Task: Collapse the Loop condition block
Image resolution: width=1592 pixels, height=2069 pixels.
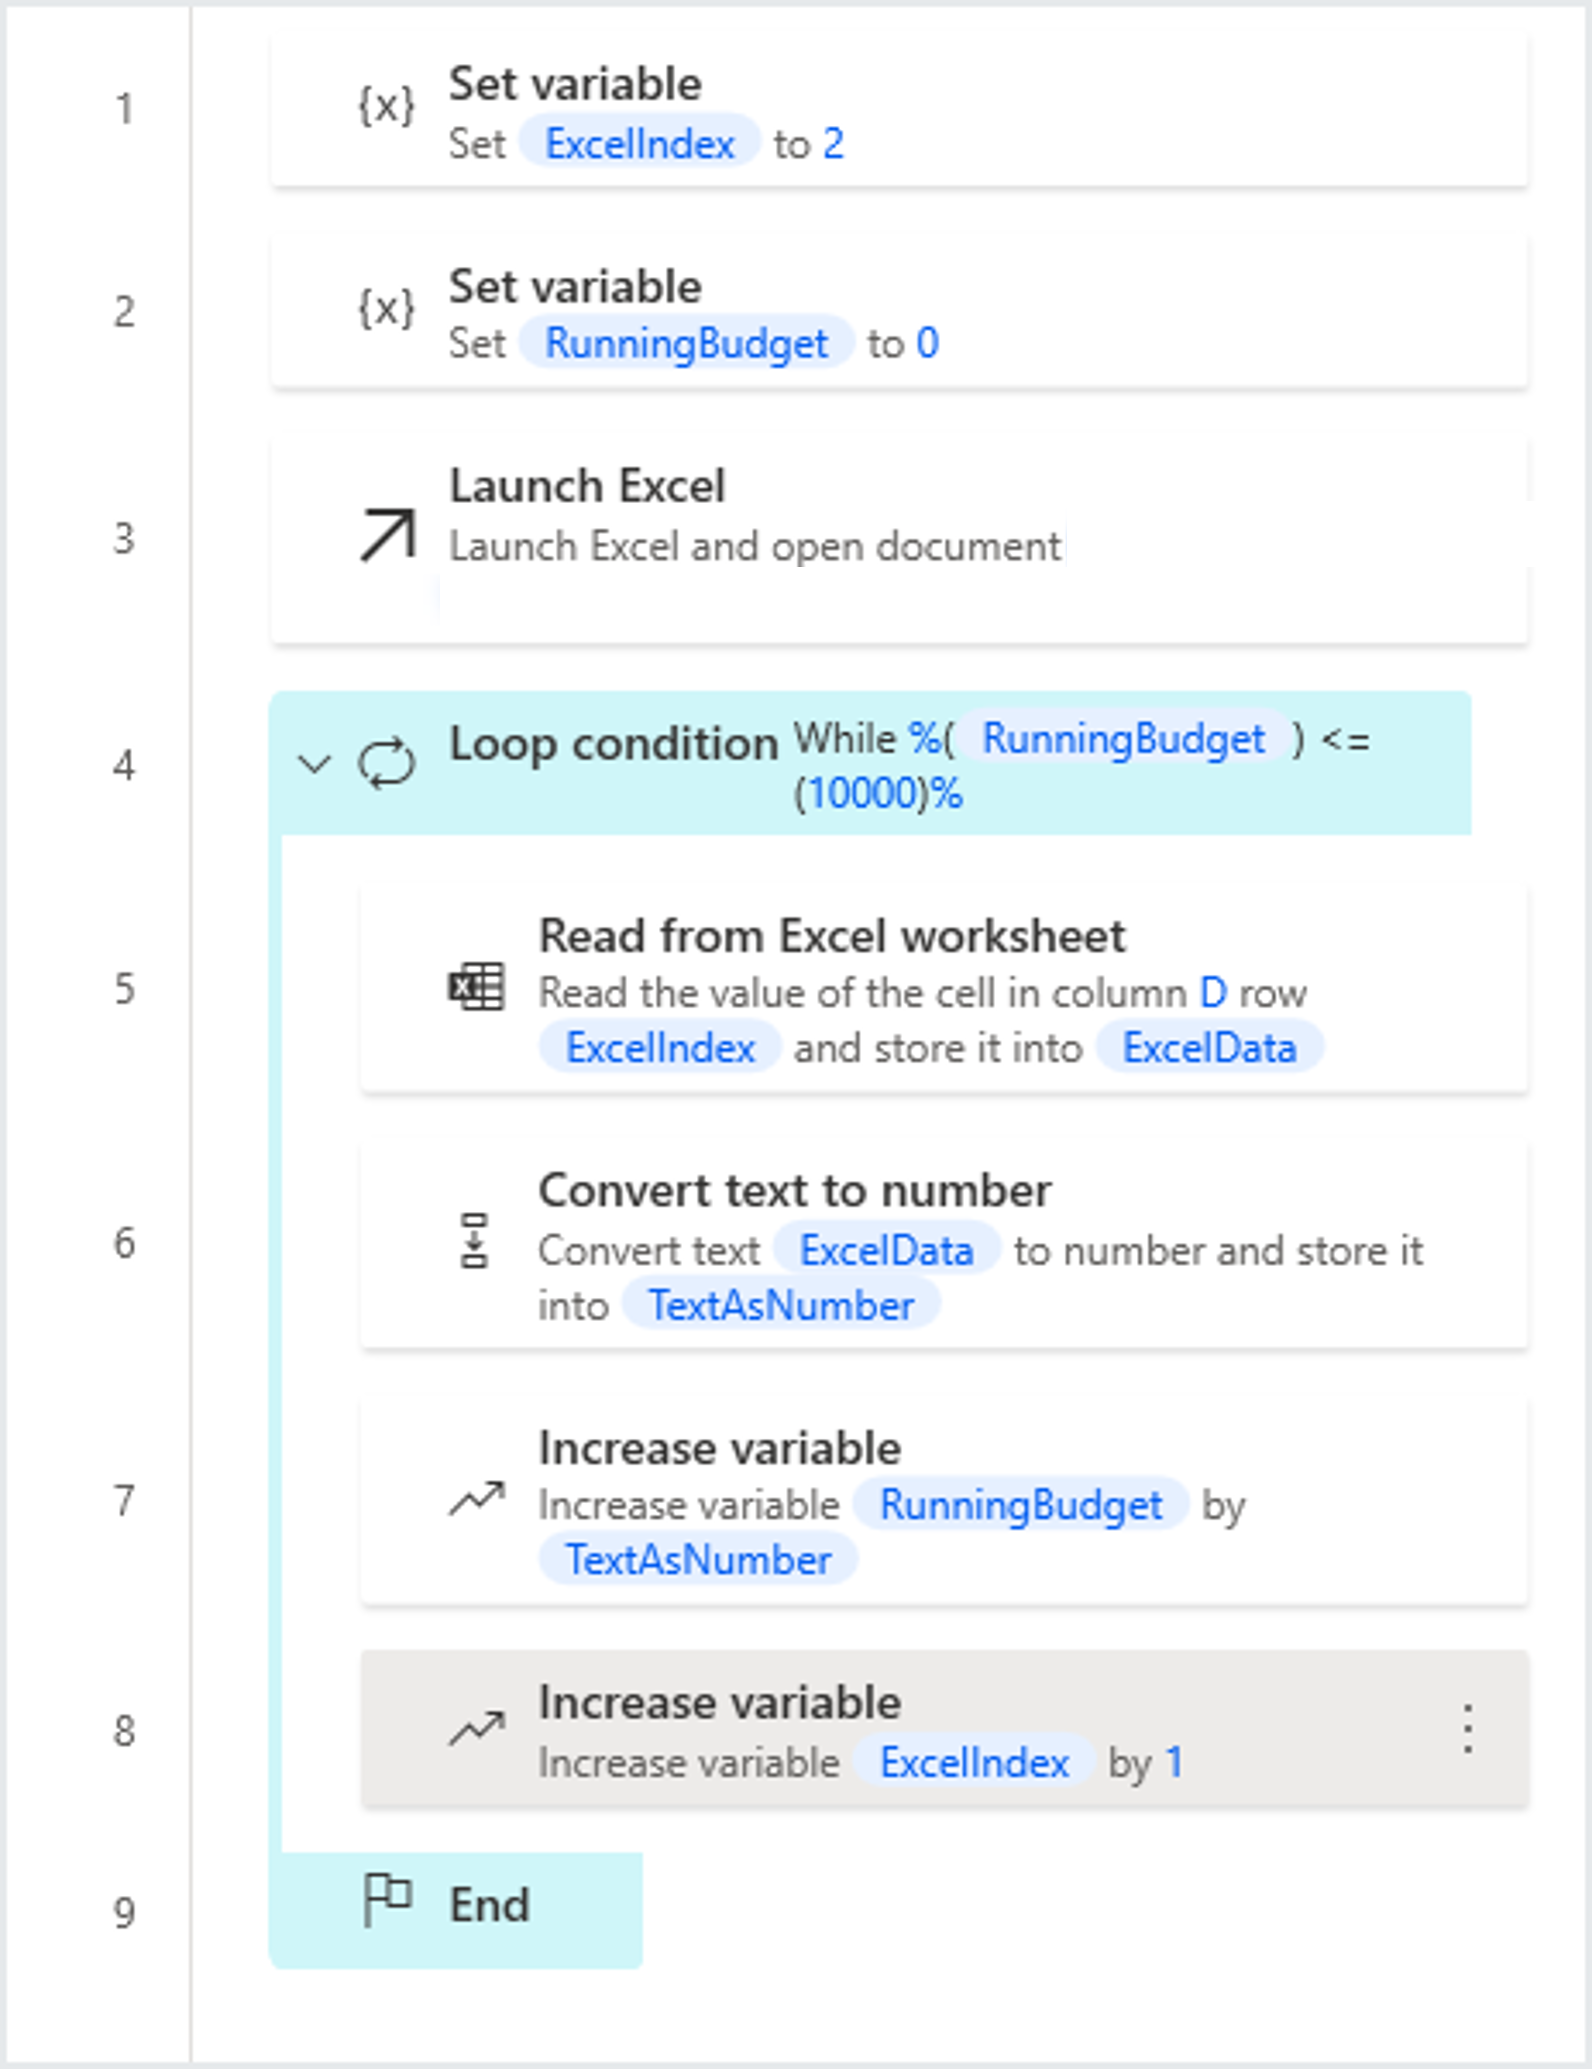Action: point(314,763)
